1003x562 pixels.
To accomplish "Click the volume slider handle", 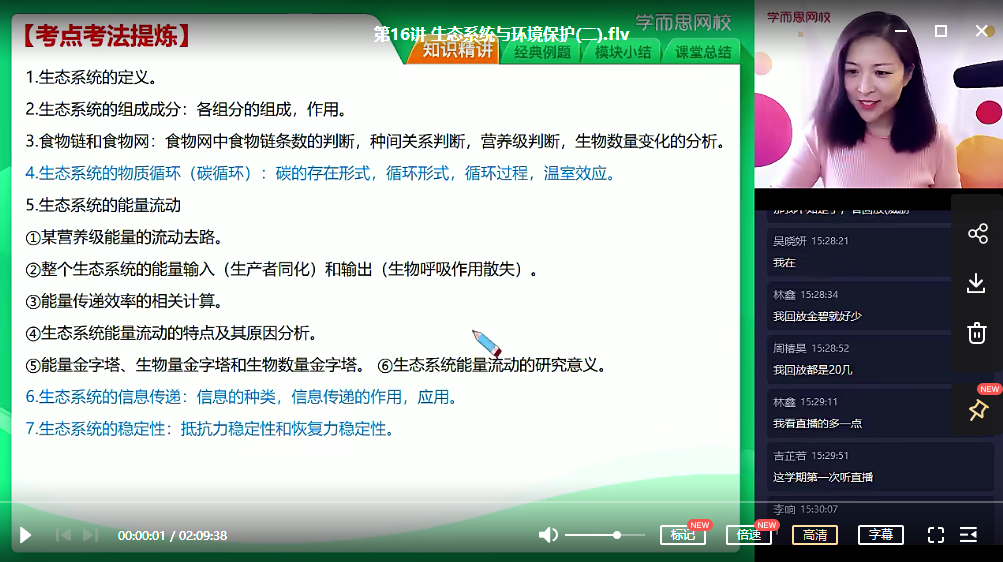I will [x=617, y=535].
